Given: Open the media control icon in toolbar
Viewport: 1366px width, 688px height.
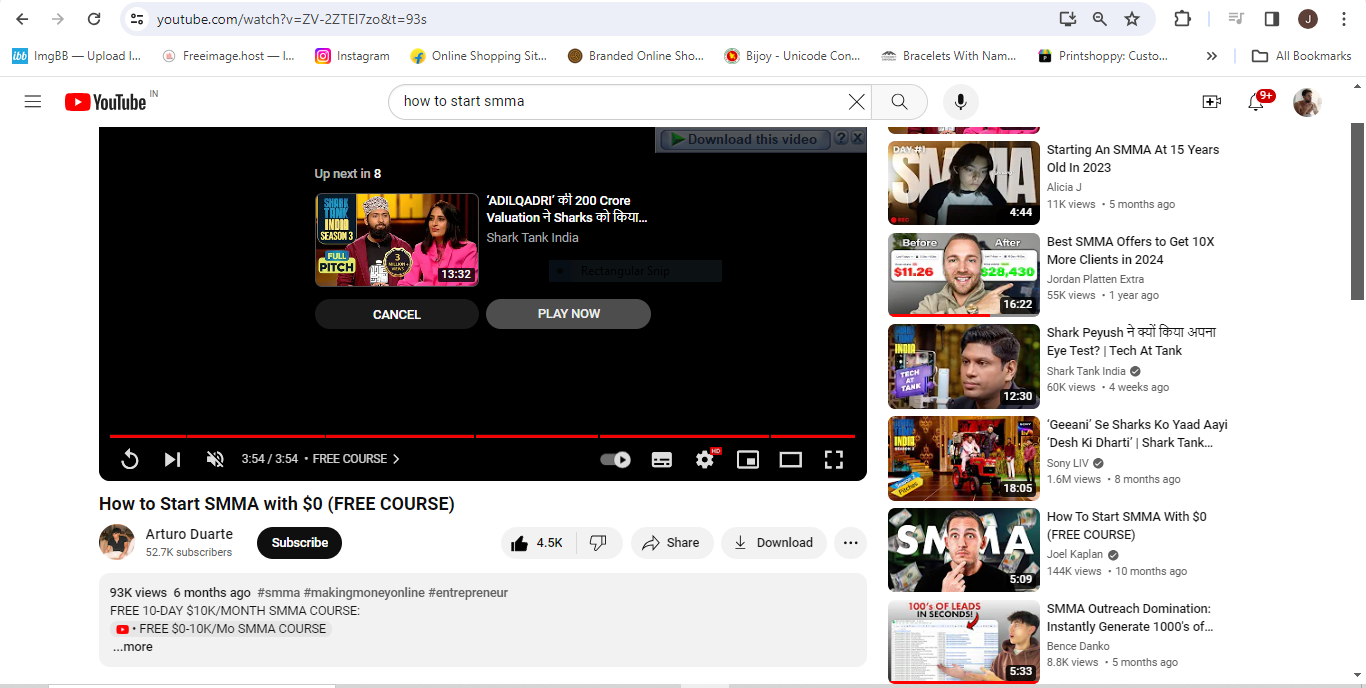Looking at the screenshot, I should [1237, 19].
